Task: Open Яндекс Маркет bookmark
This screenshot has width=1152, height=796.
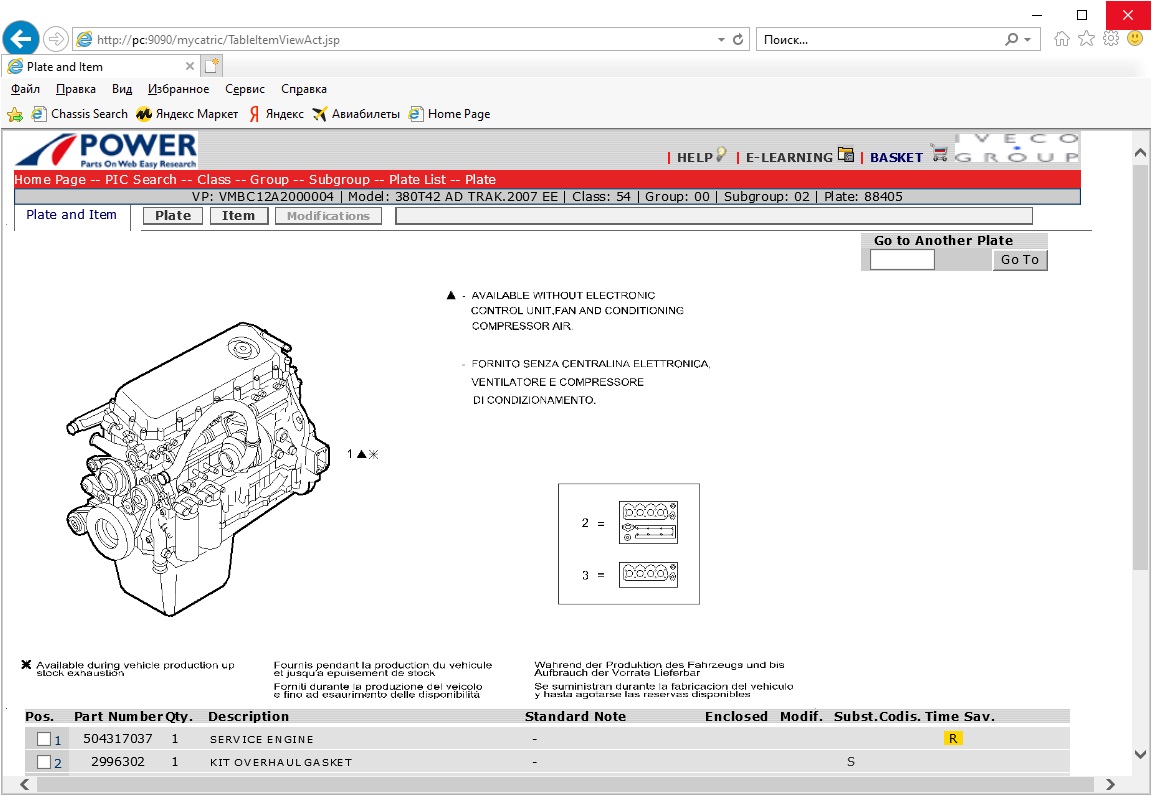Action: (187, 114)
